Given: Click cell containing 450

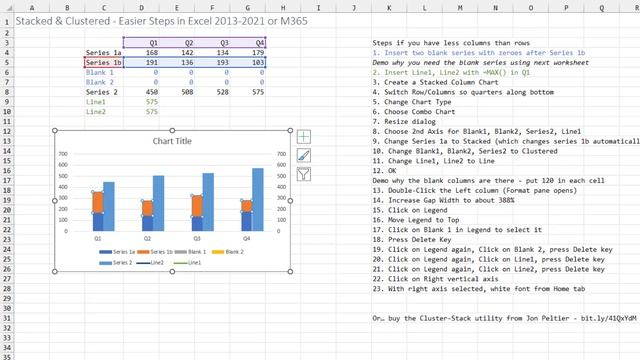Looking at the screenshot, I should [141, 92].
